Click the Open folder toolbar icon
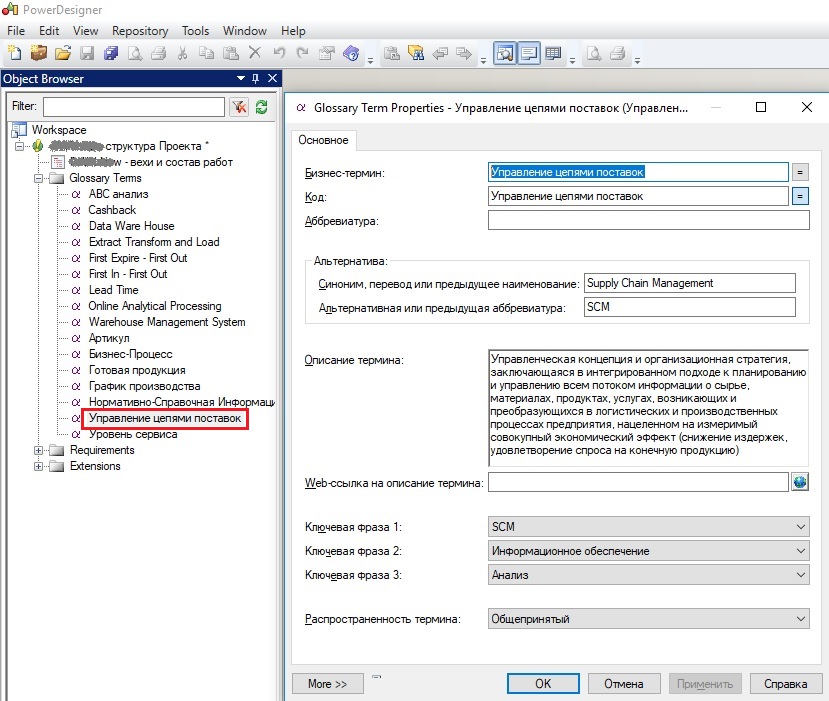The image size is (829, 701). coord(63,53)
